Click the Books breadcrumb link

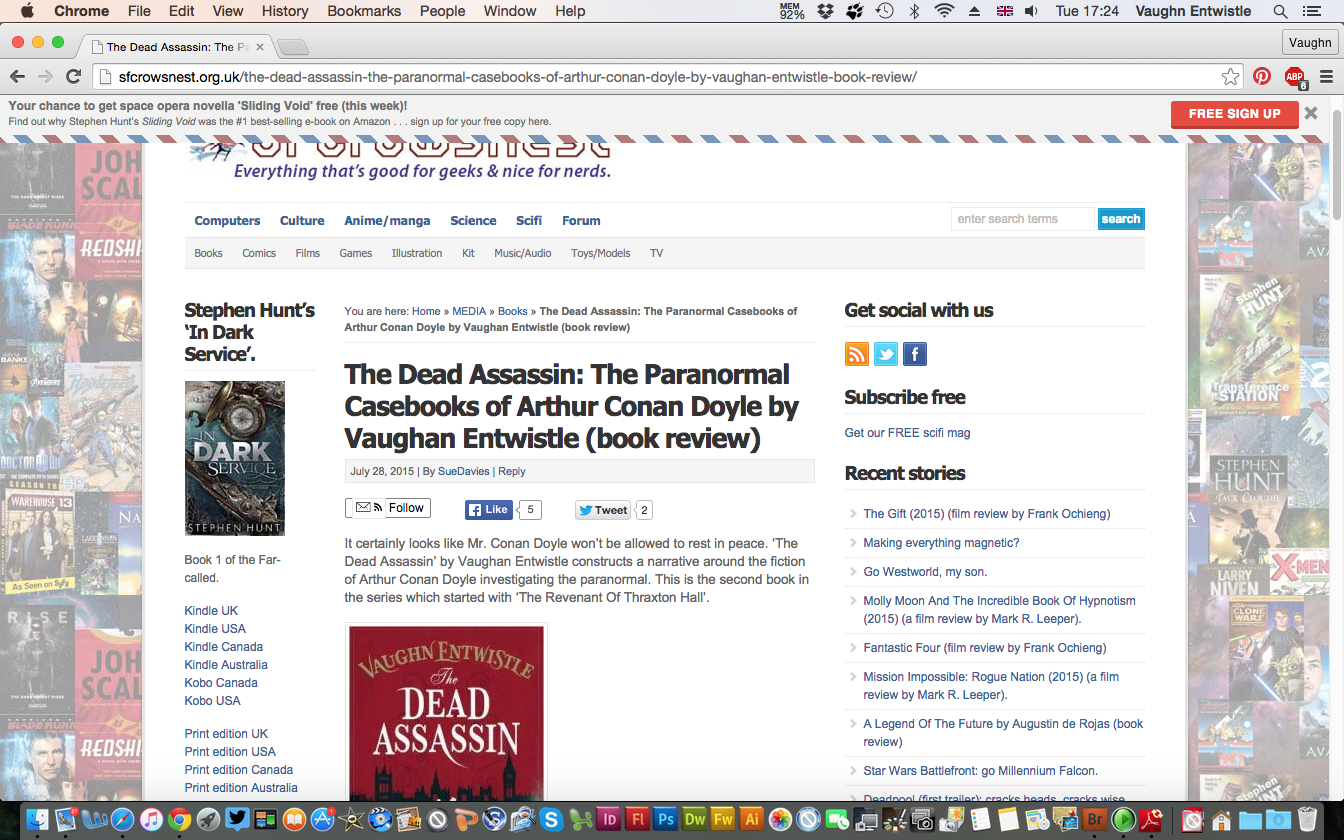[x=513, y=311]
